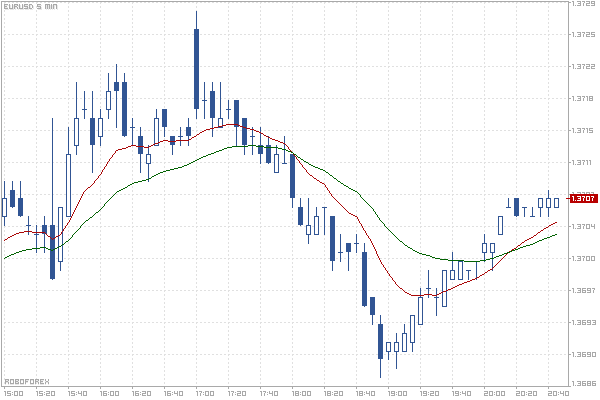
Task: Click the 16:20 time axis label
Action: [x=141, y=393]
